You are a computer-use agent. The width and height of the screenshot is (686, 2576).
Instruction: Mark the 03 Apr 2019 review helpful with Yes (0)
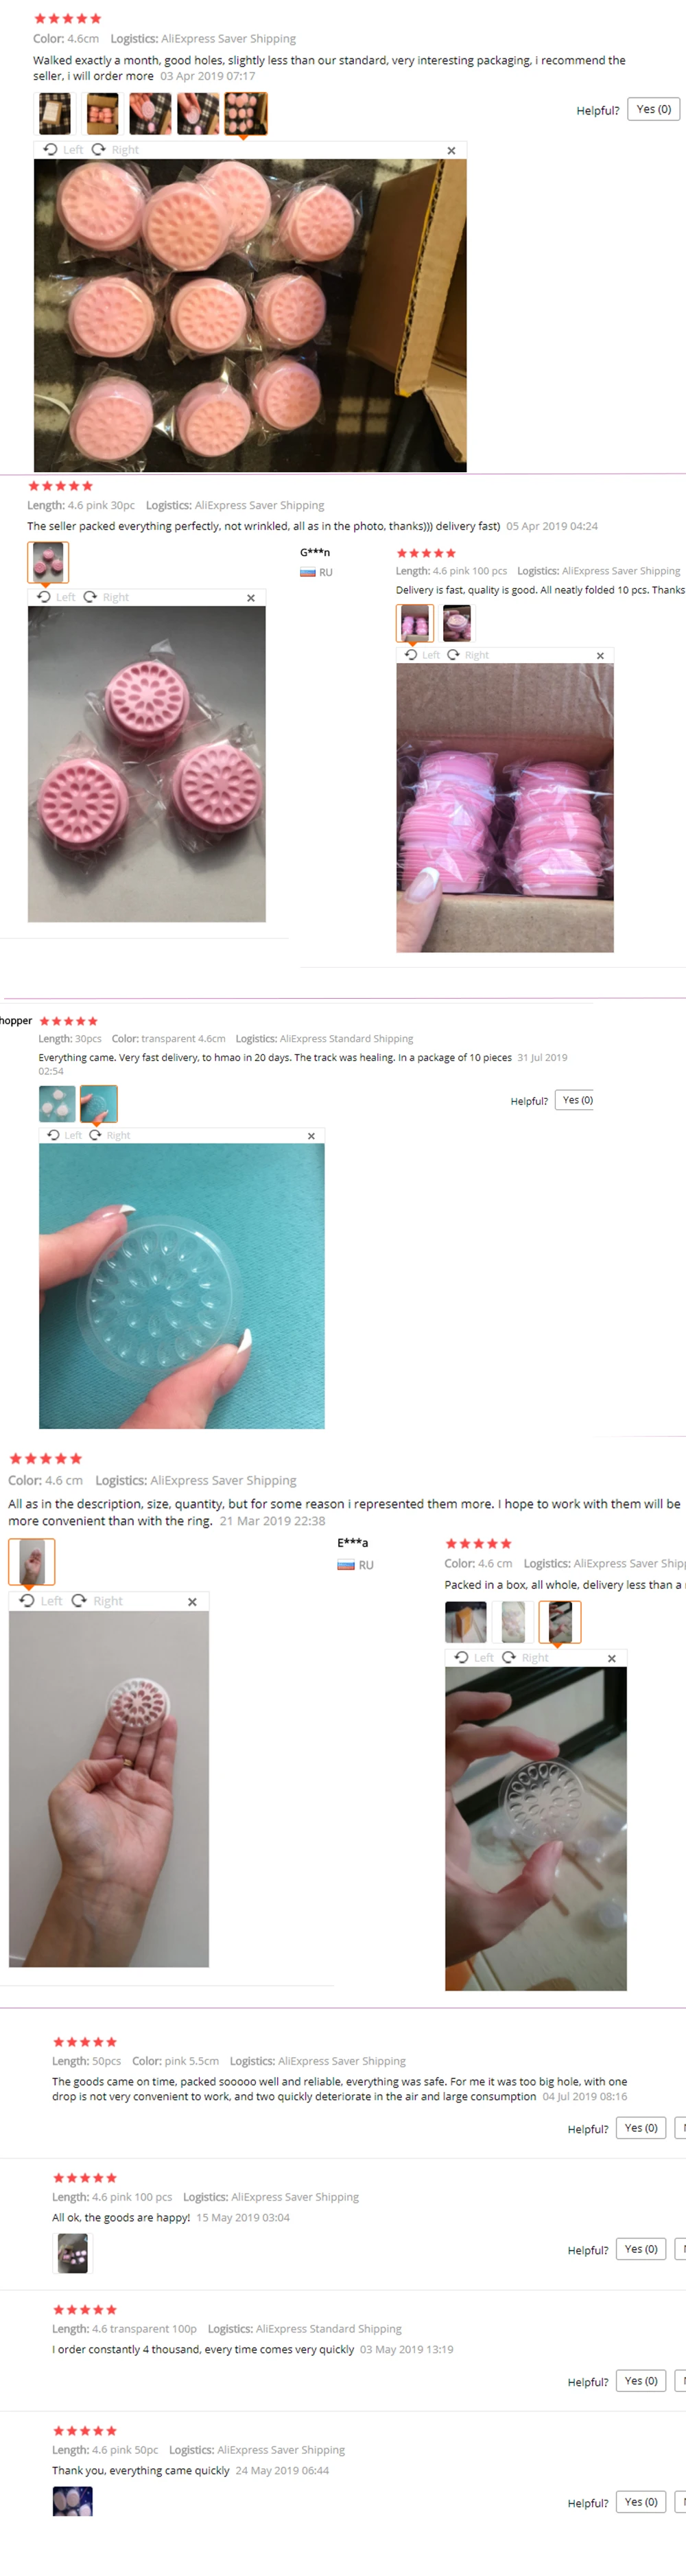tap(654, 109)
